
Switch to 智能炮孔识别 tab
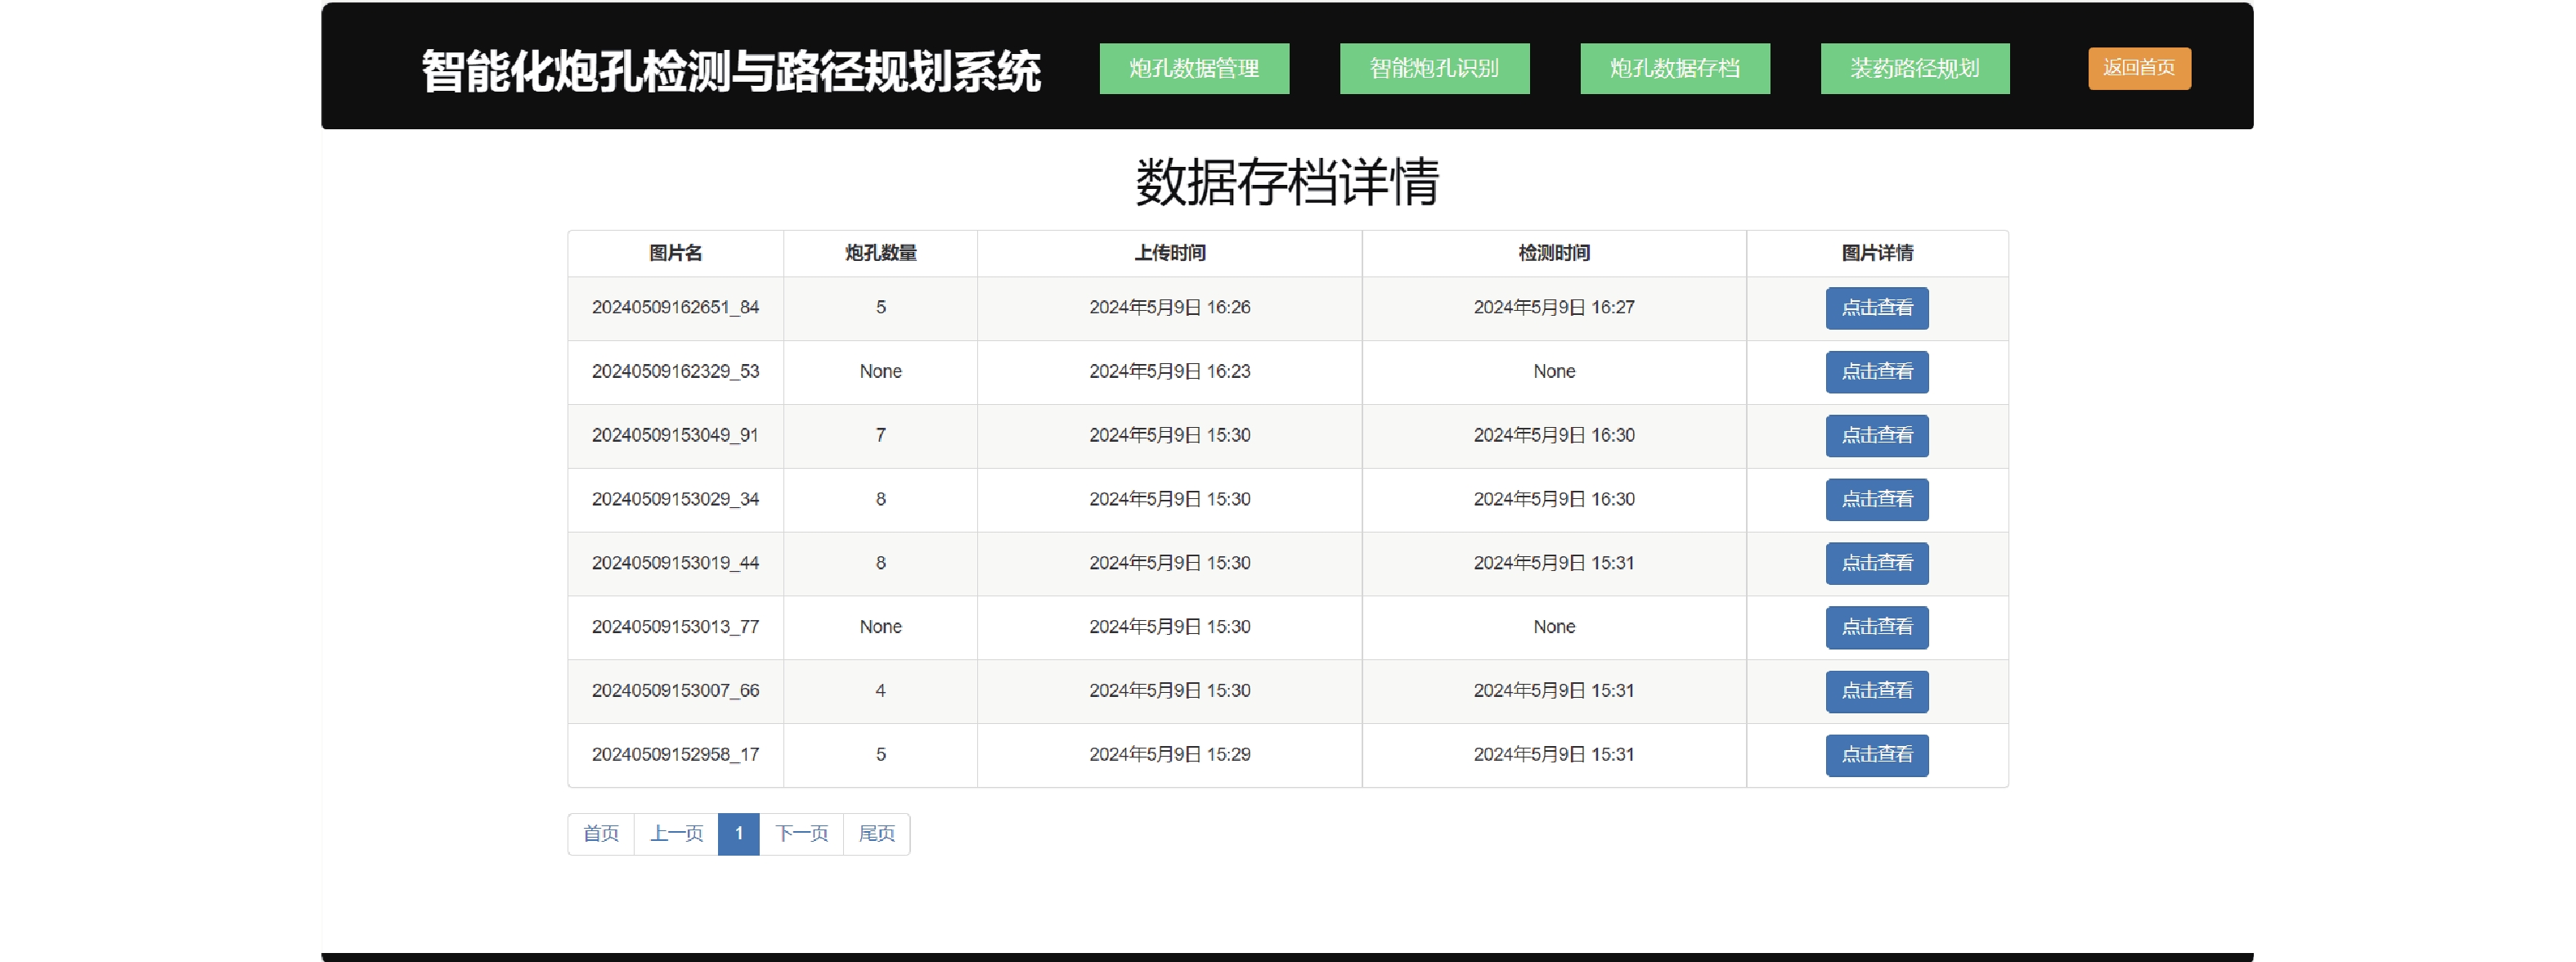coord(1434,68)
